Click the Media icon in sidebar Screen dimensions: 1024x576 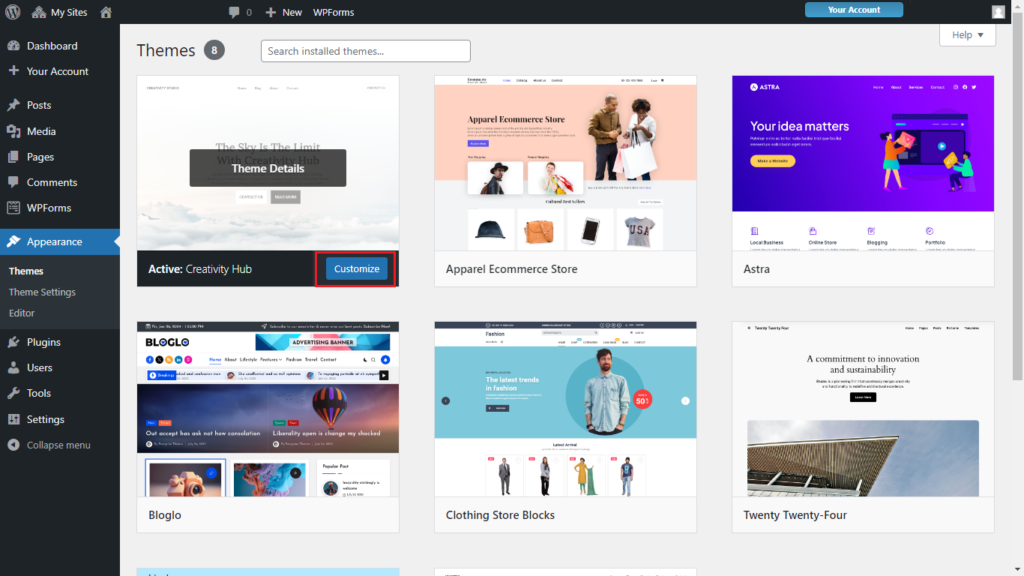[x=13, y=131]
